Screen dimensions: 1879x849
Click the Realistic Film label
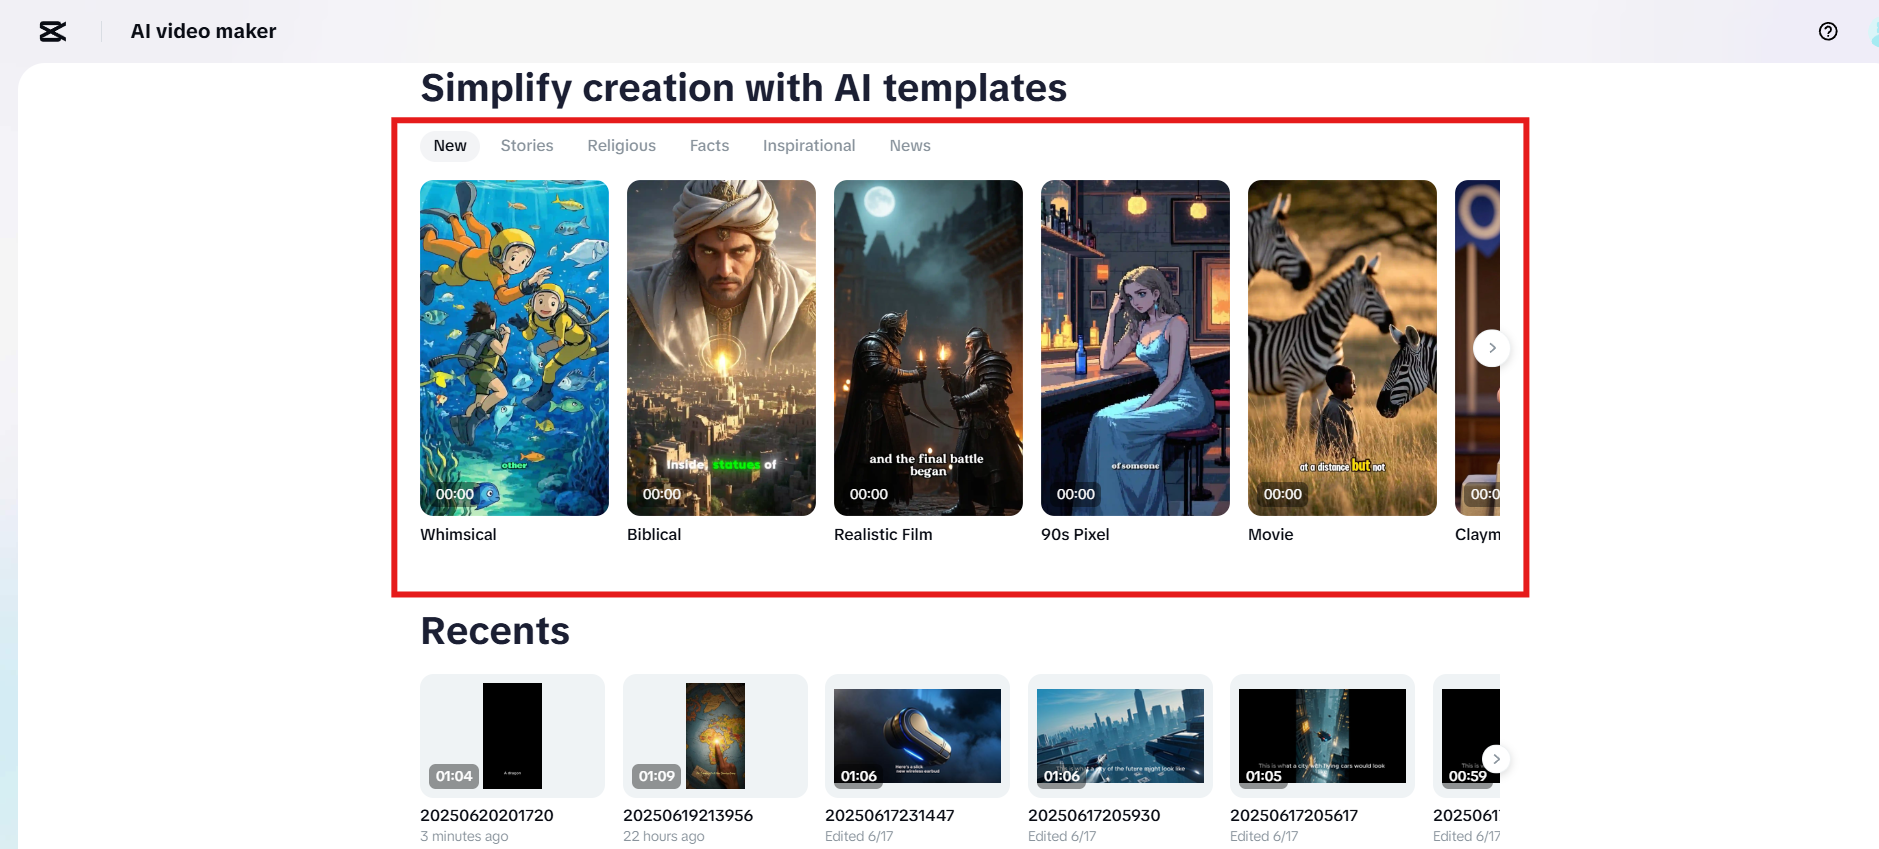point(883,535)
